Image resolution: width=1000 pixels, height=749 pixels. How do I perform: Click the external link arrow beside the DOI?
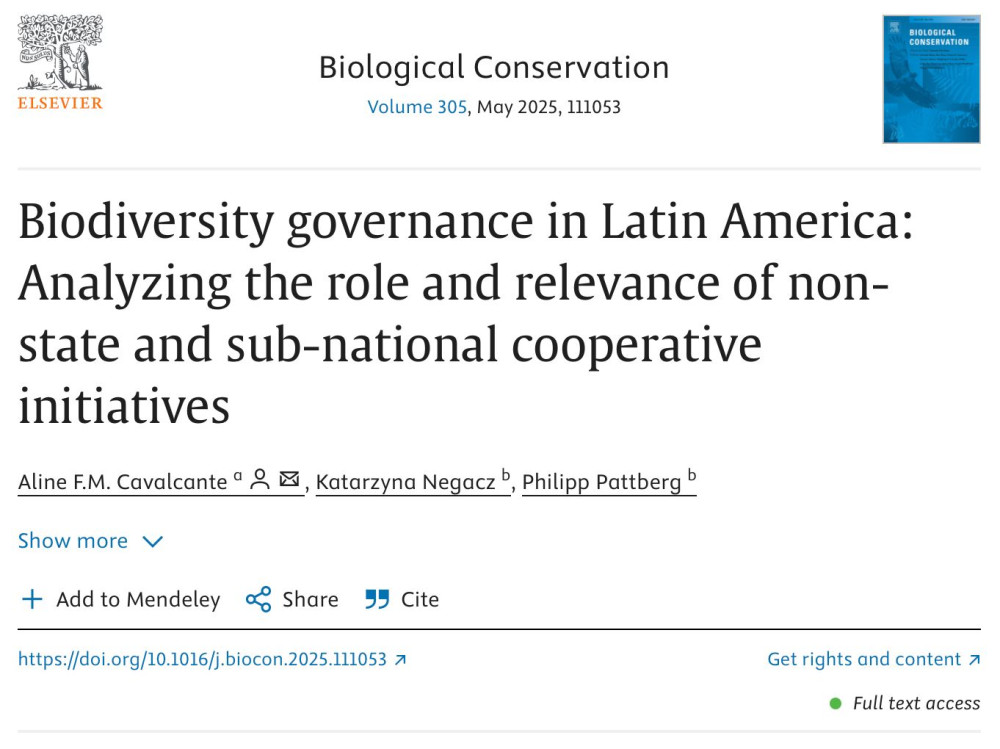(398, 659)
